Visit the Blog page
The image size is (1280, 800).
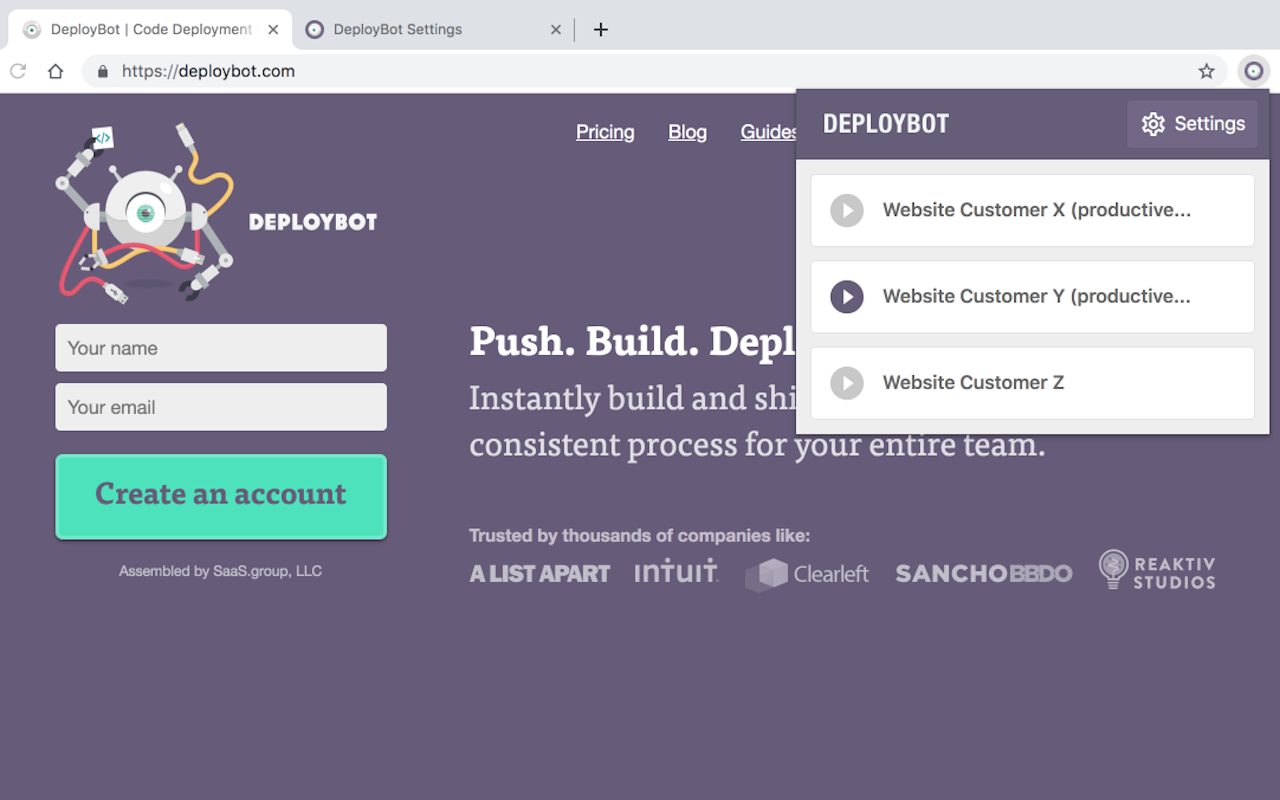[687, 132]
